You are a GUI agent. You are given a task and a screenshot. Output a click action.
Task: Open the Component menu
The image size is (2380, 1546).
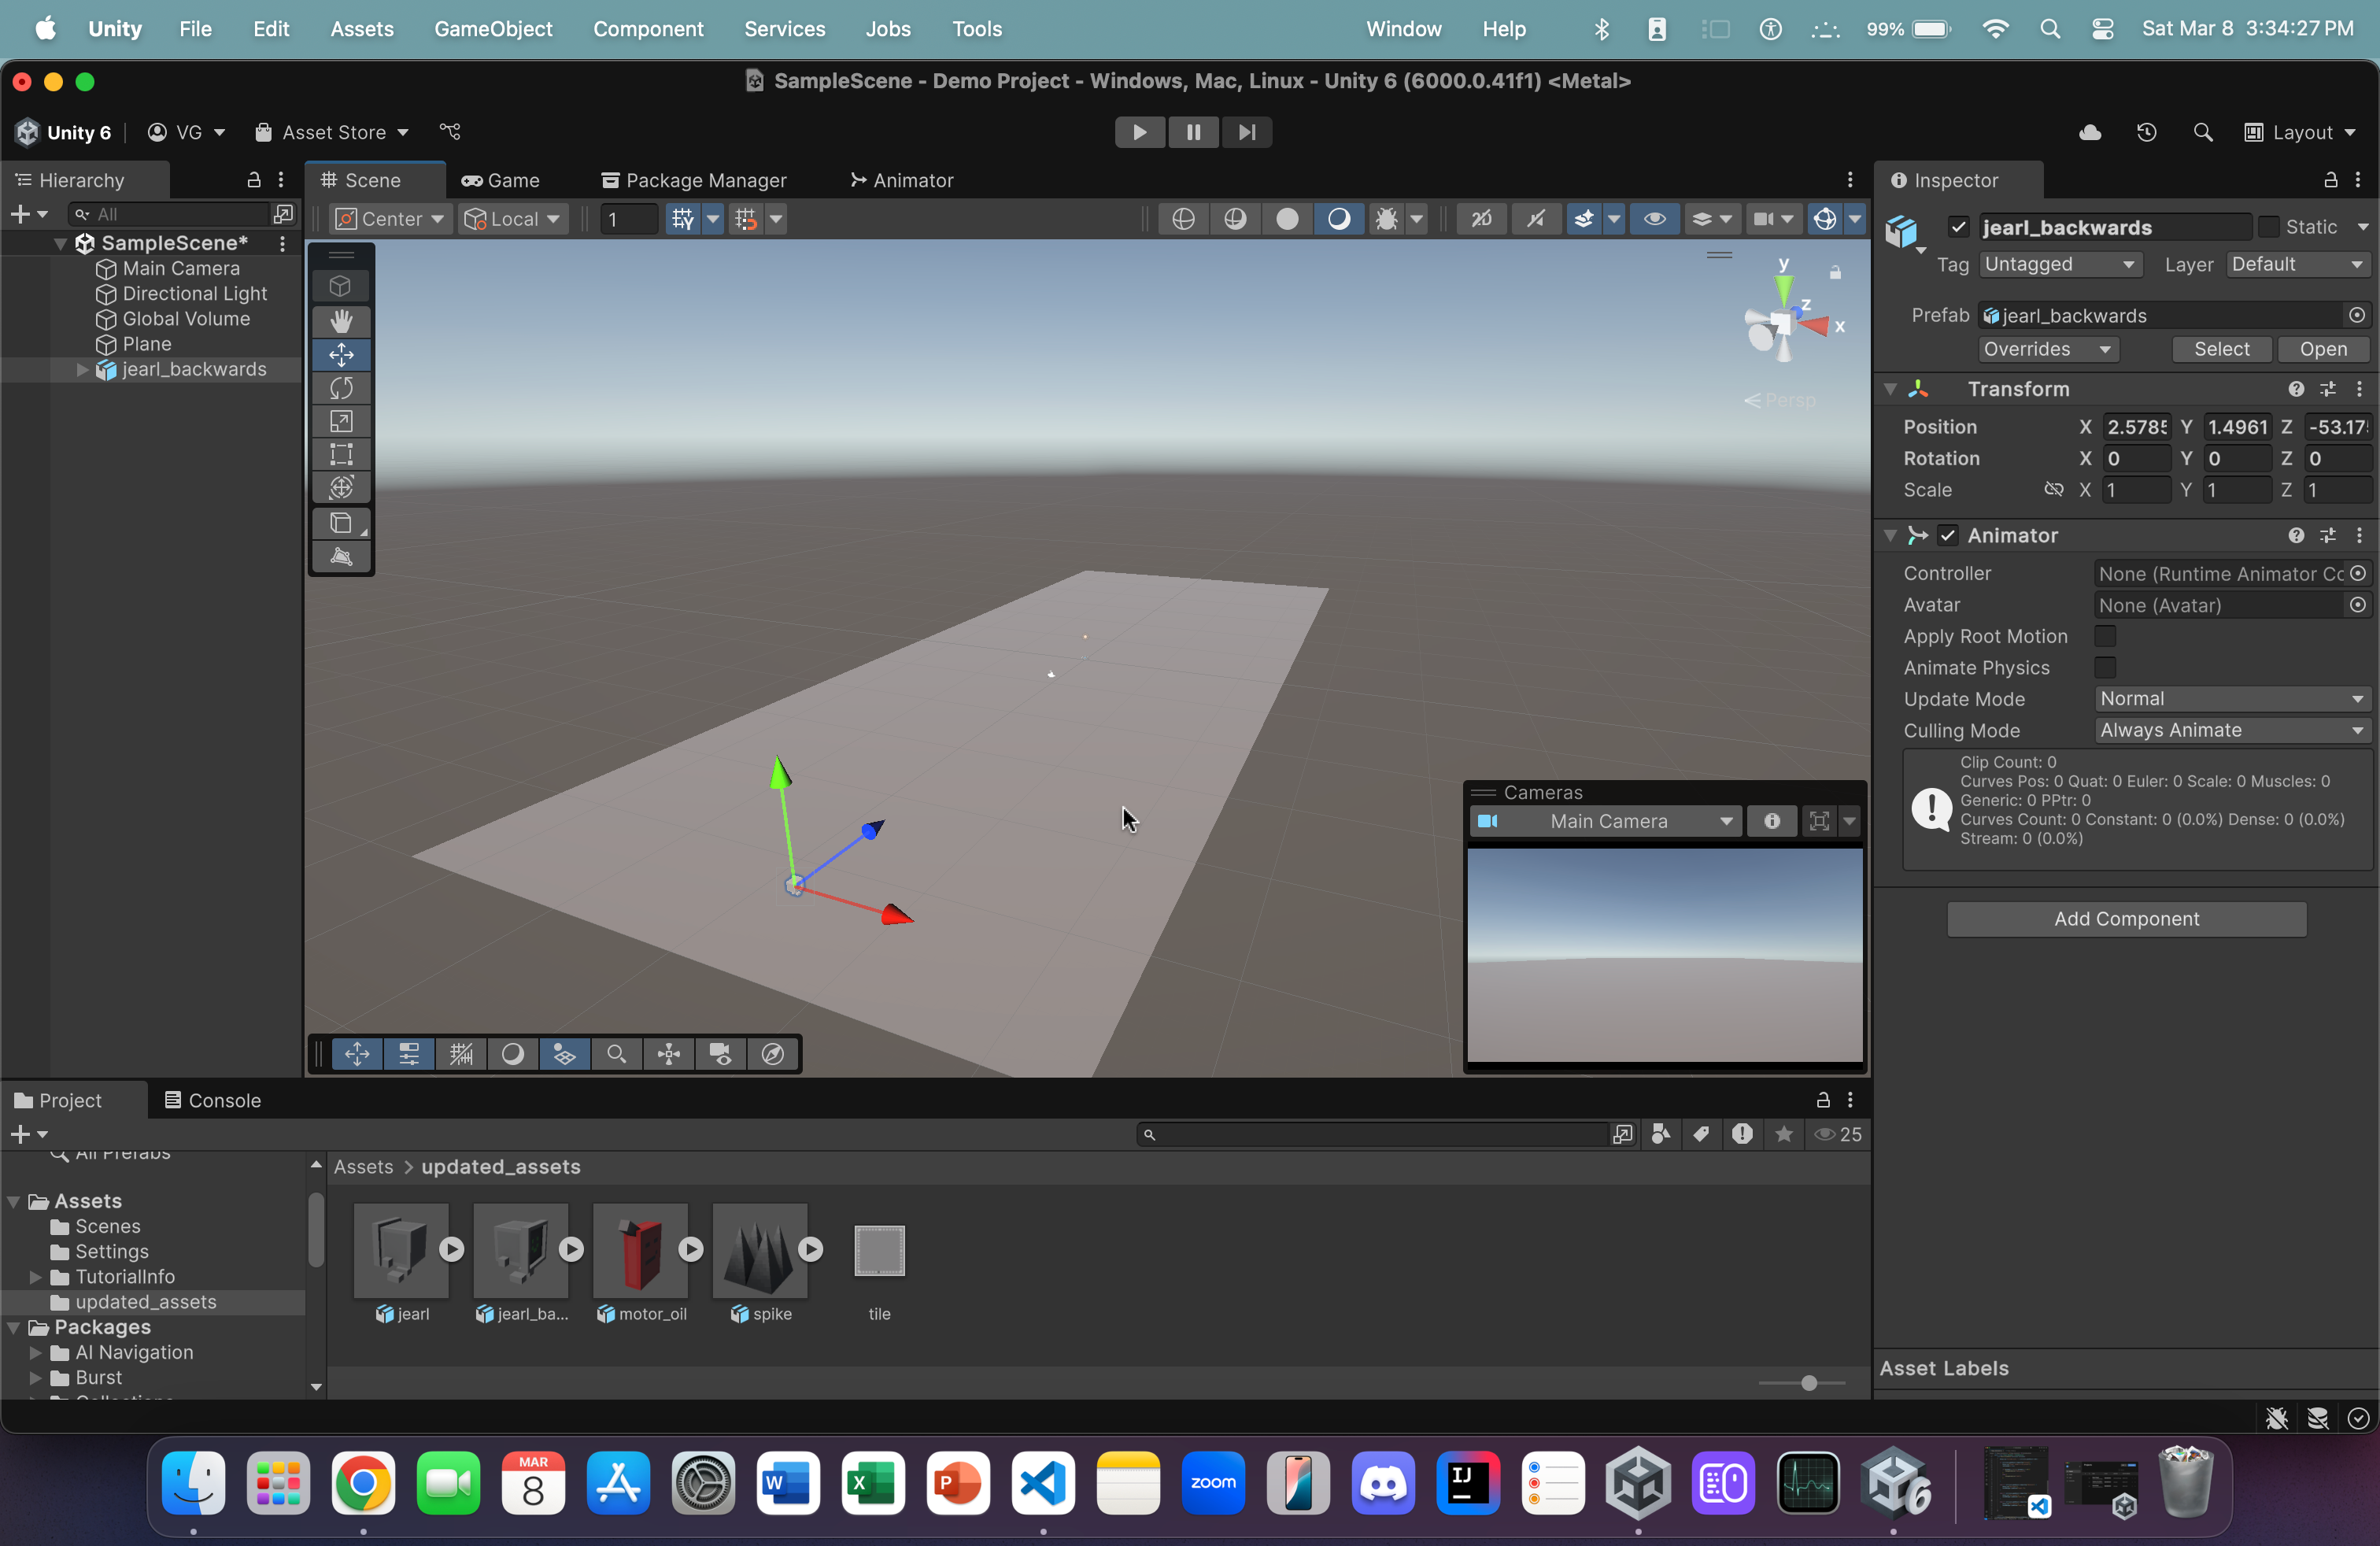[x=648, y=28]
